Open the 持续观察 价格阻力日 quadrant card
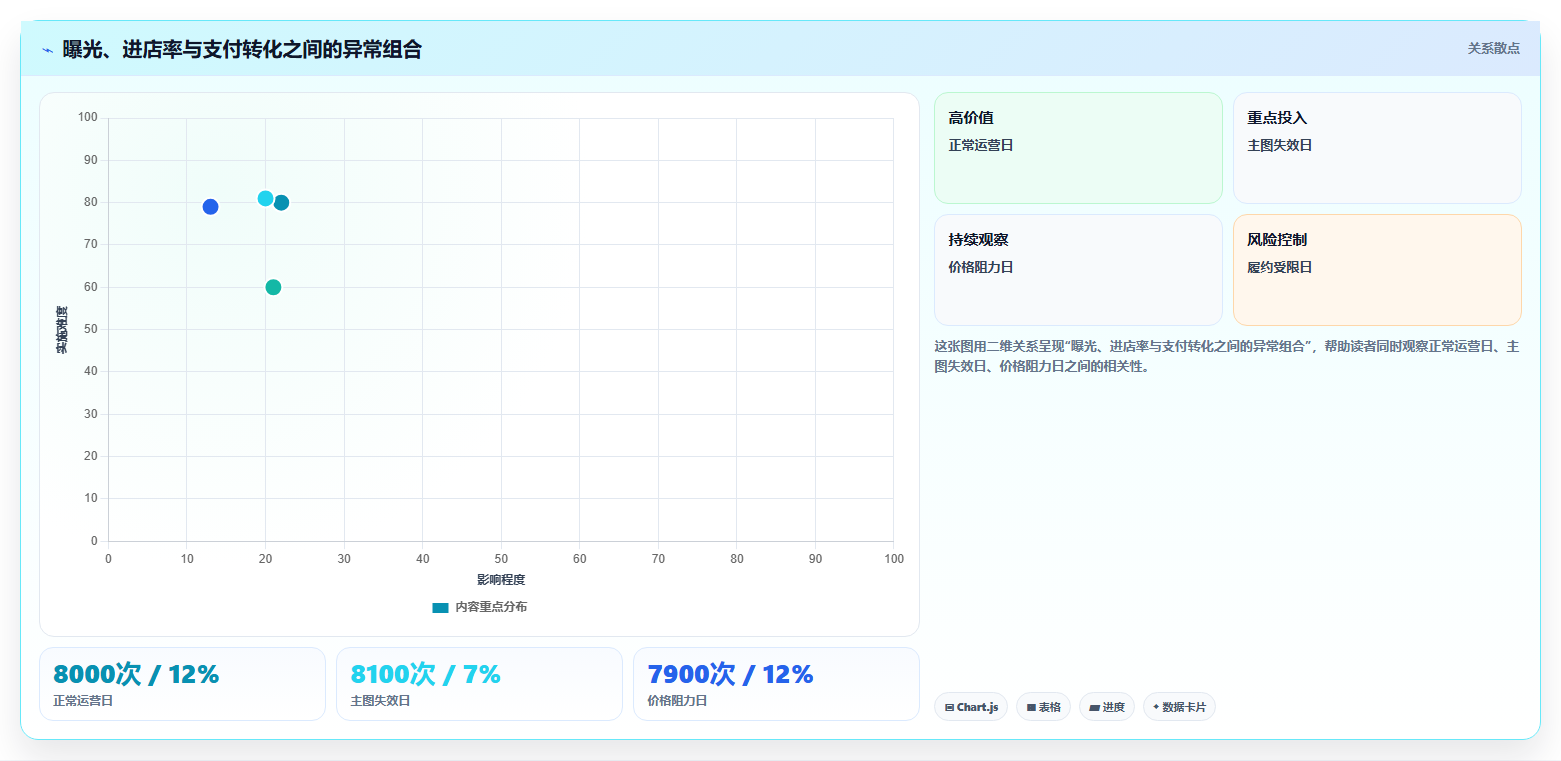 pos(1078,270)
